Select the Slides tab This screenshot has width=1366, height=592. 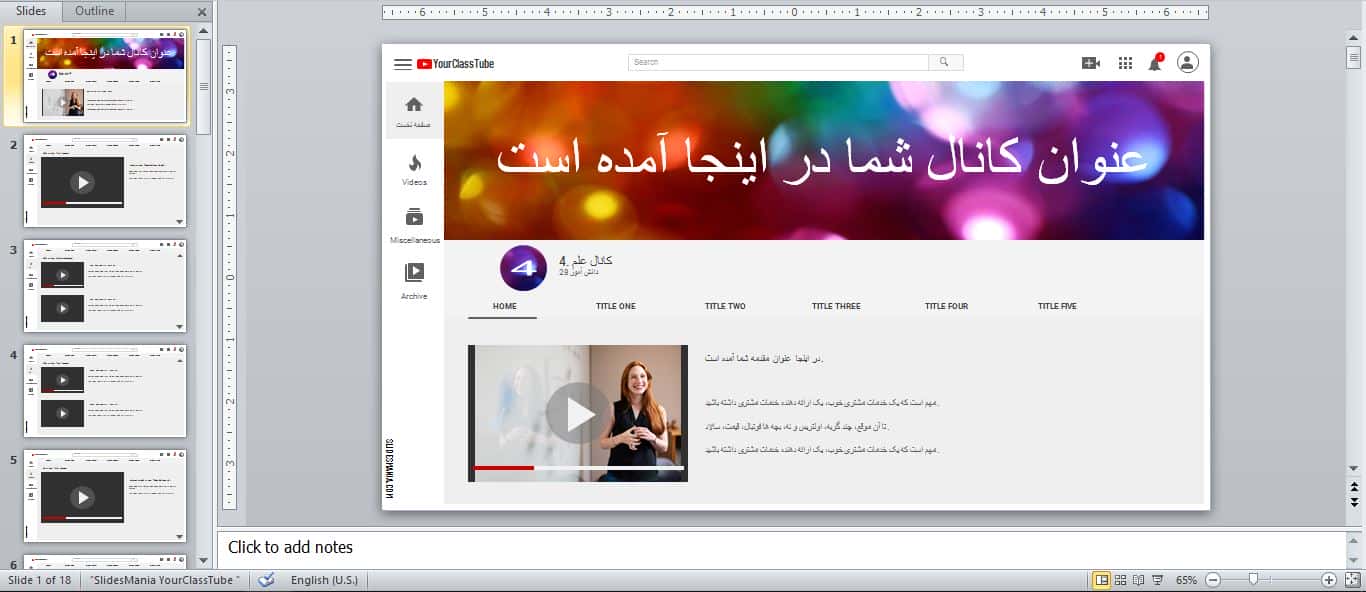click(x=31, y=11)
